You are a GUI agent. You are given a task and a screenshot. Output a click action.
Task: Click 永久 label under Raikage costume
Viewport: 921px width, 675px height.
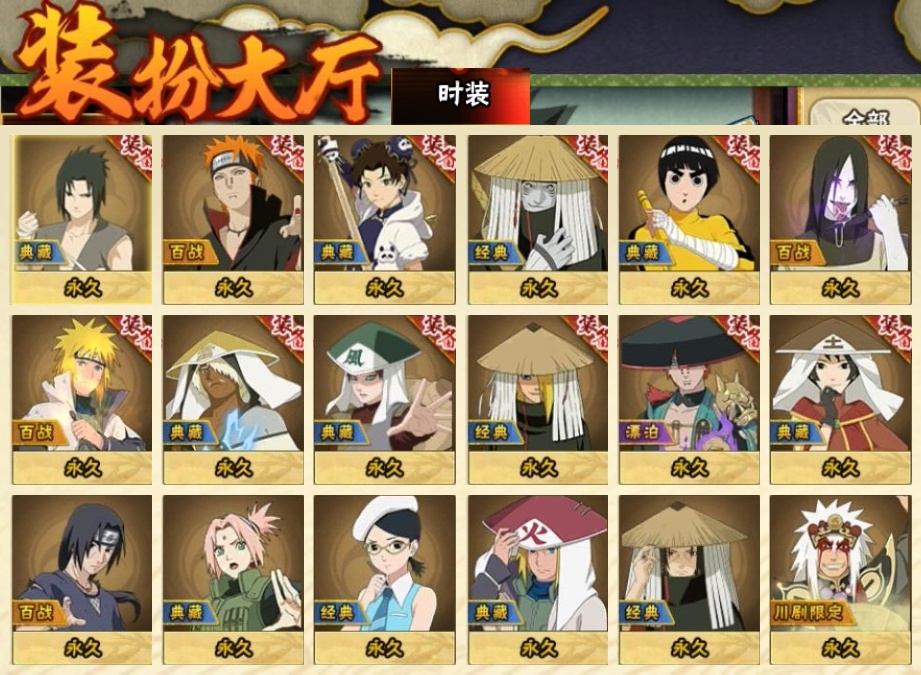[x=233, y=468]
